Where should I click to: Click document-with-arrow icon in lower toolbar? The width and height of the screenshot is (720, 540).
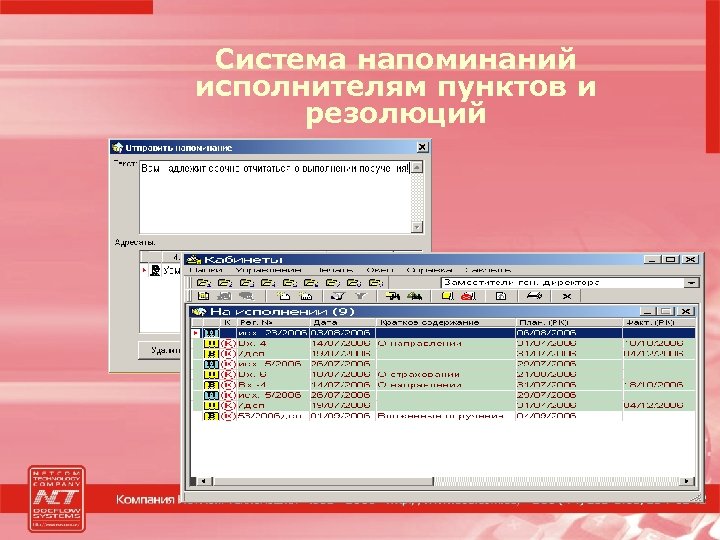click(501, 297)
